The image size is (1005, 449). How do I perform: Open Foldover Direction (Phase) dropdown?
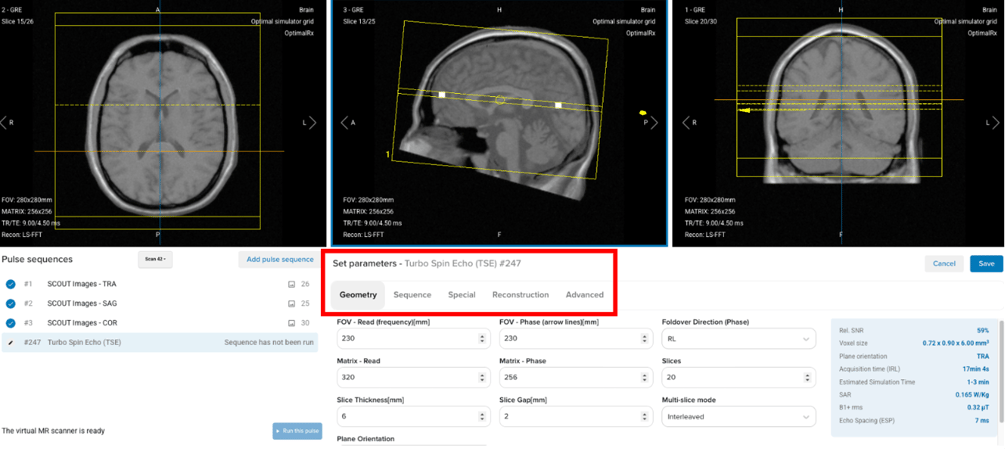pos(738,339)
